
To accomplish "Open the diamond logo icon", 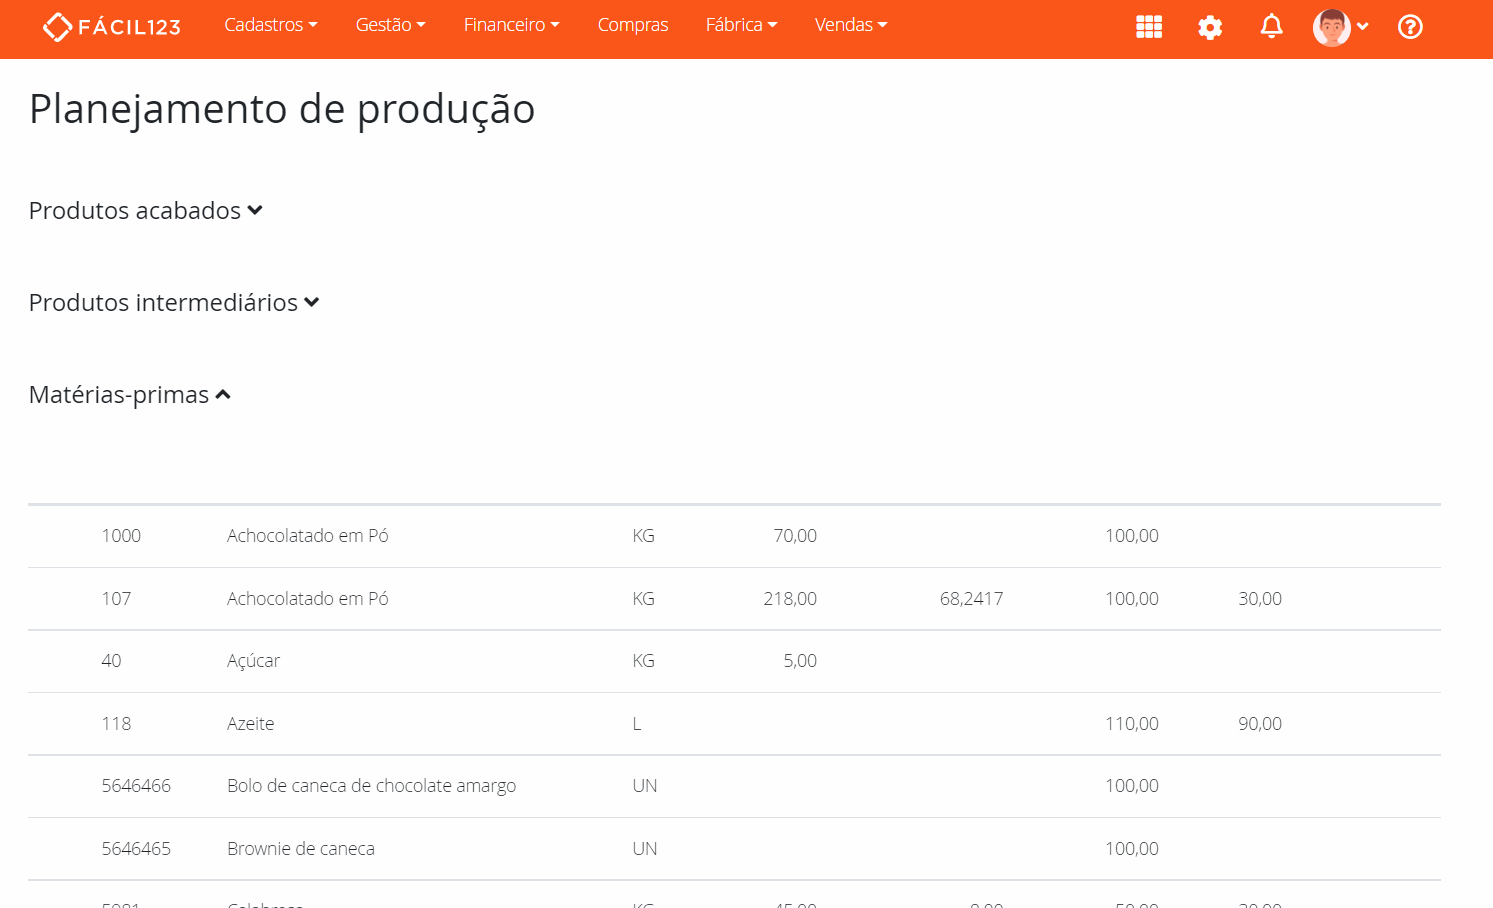I will point(57,26).
